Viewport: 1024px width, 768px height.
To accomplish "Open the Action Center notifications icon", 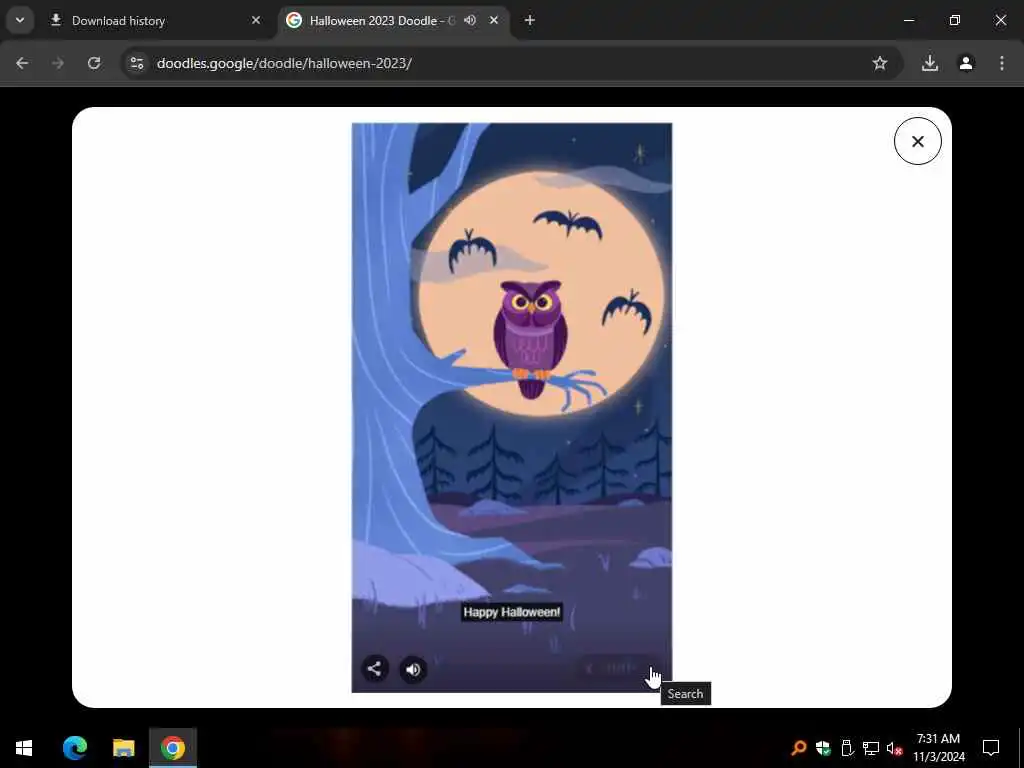I will click(x=991, y=748).
